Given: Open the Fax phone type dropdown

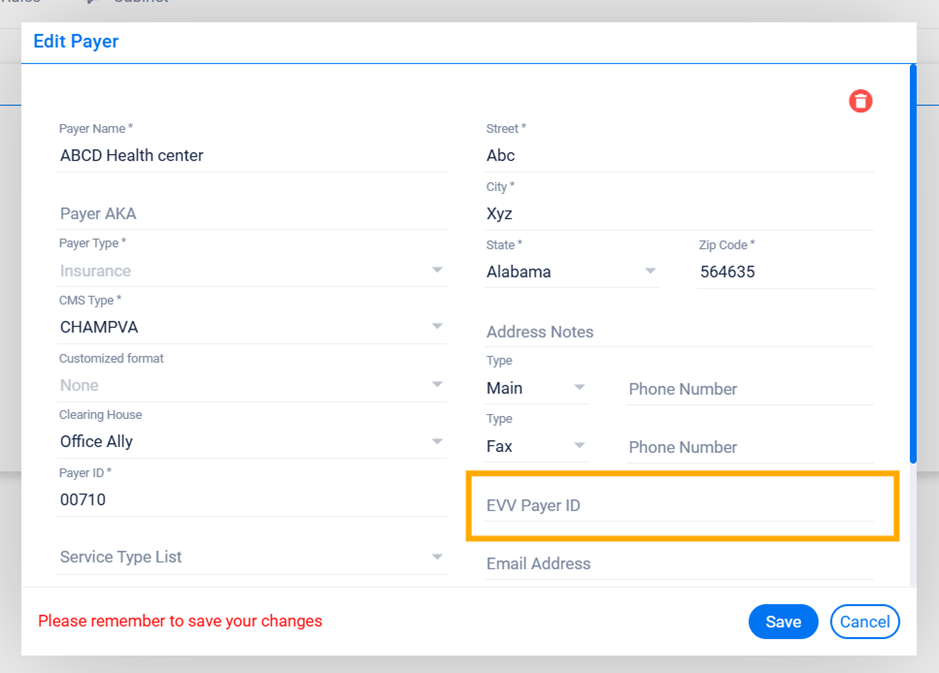Looking at the screenshot, I should click(579, 446).
